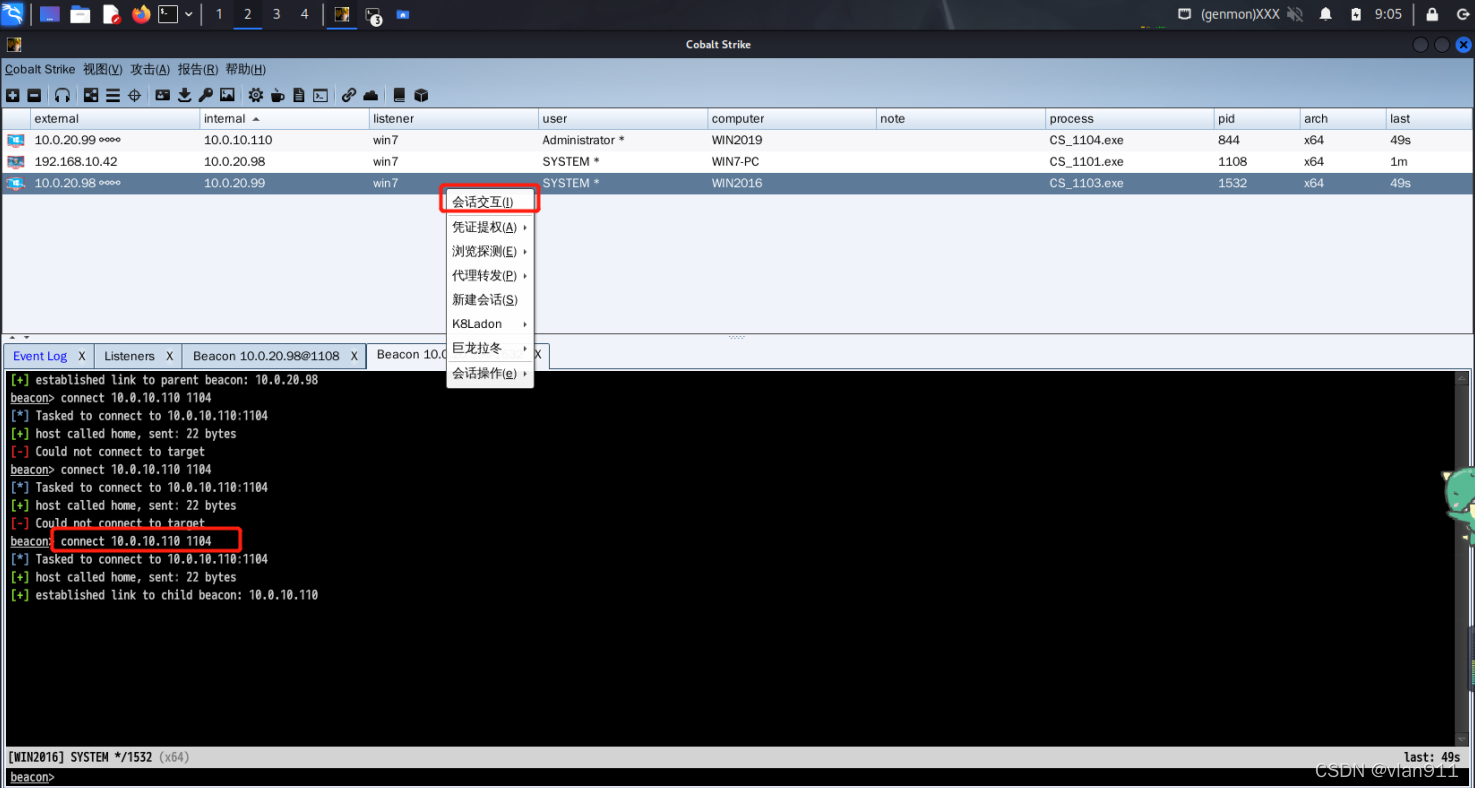
Task: Close the Event Log tab
Action: pos(81,356)
